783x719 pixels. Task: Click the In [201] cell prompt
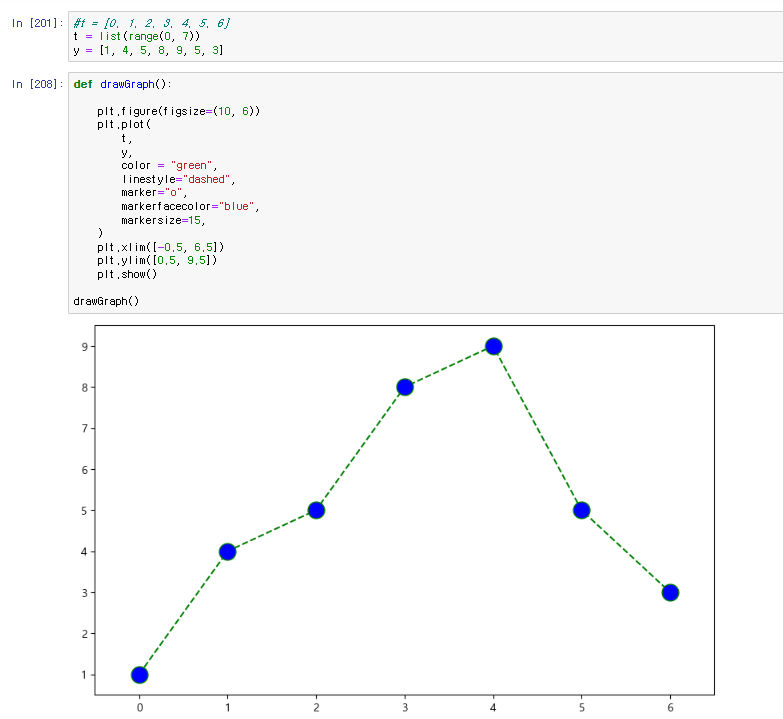click(37, 23)
